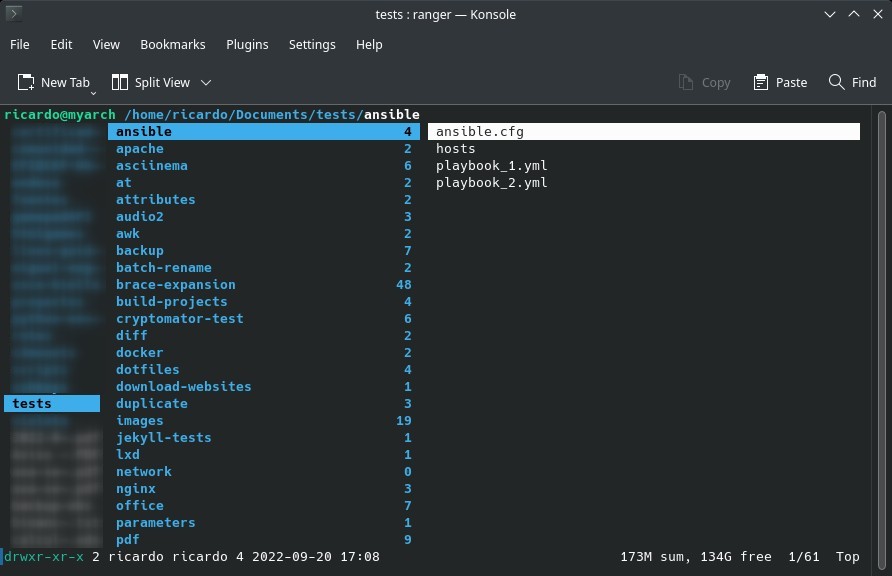The height and width of the screenshot is (576, 892).
Task: Select the asciinema directory
Action: click(x=264, y=165)
